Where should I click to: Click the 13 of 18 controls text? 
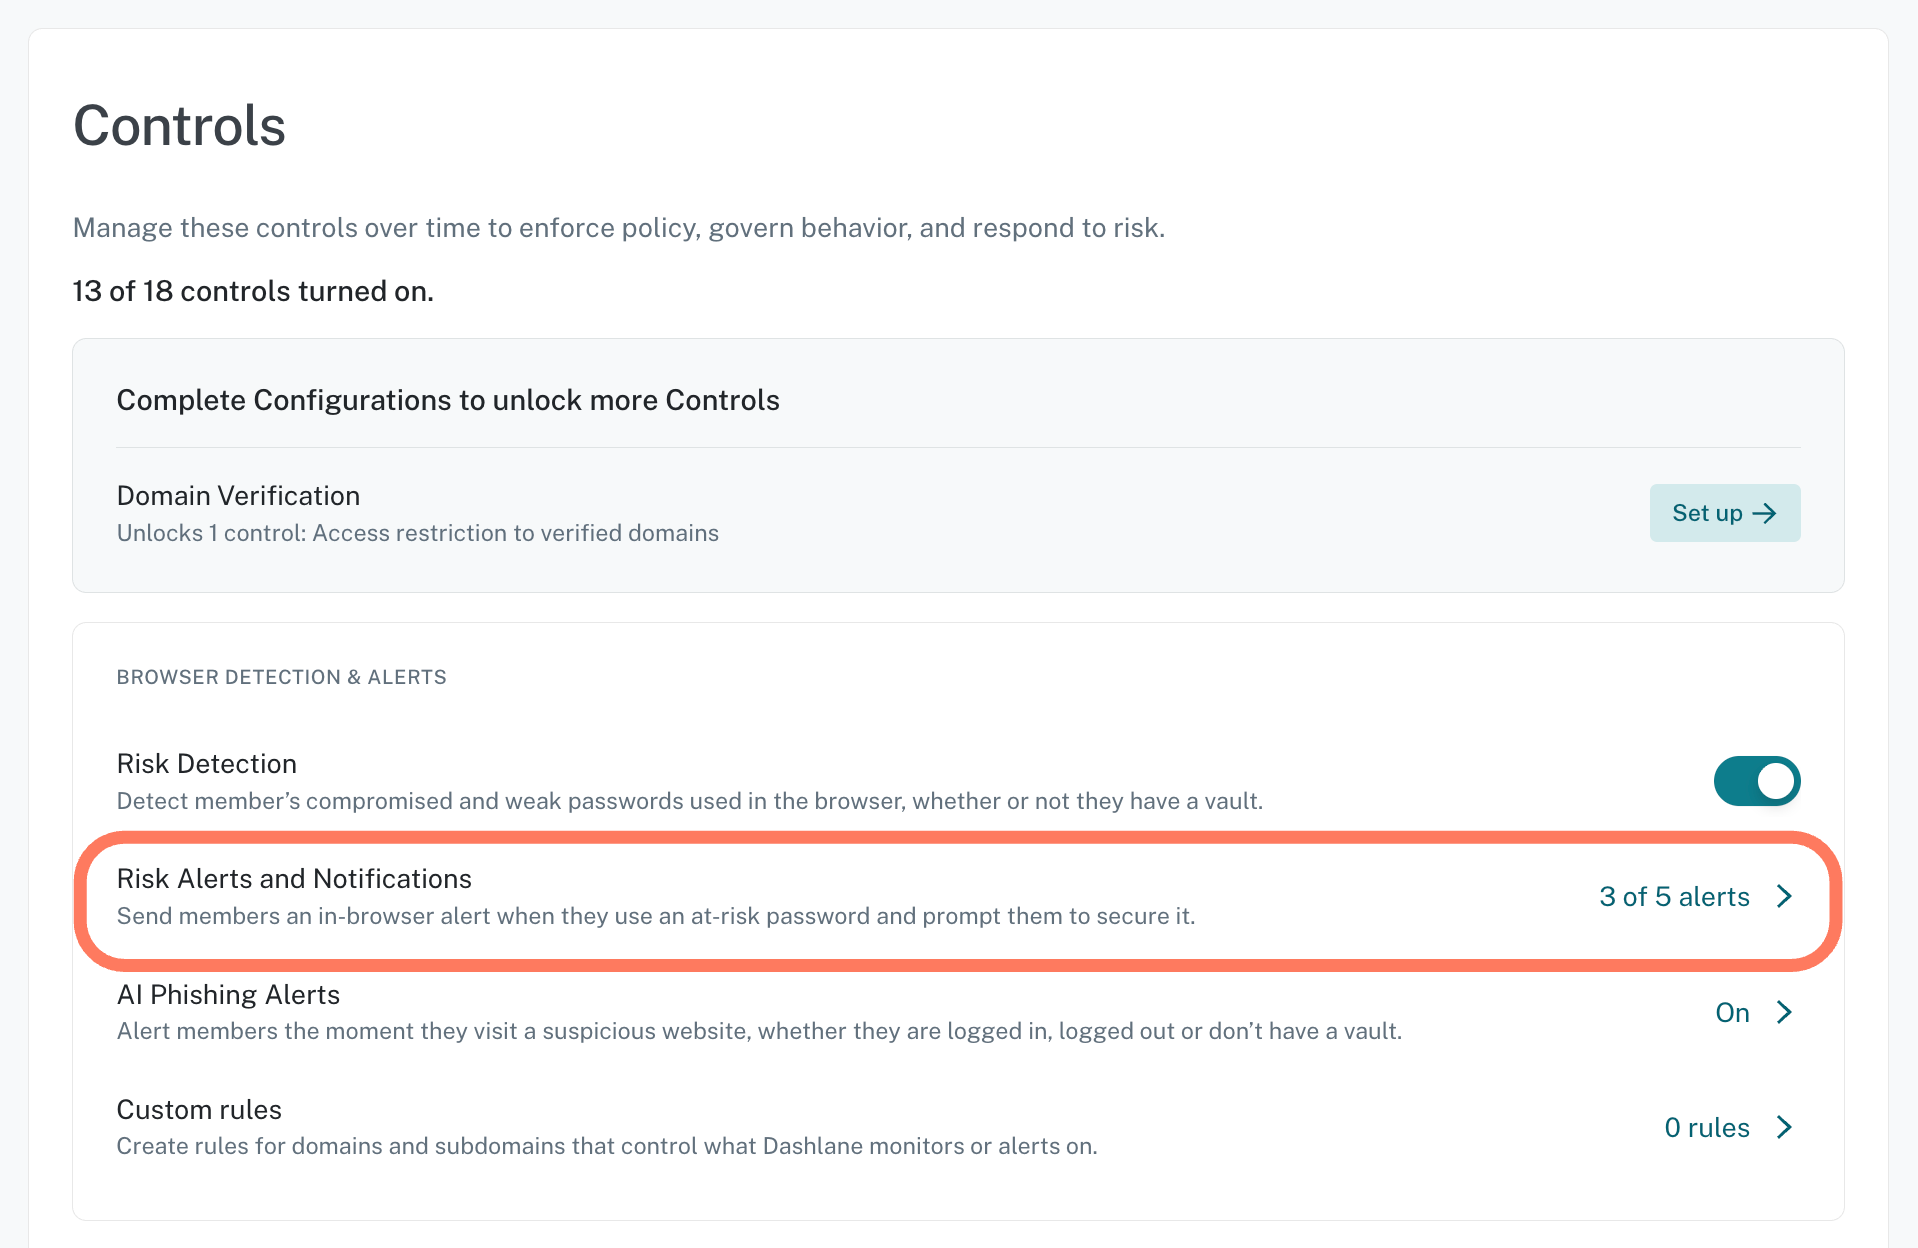click(x=253, y=291)
